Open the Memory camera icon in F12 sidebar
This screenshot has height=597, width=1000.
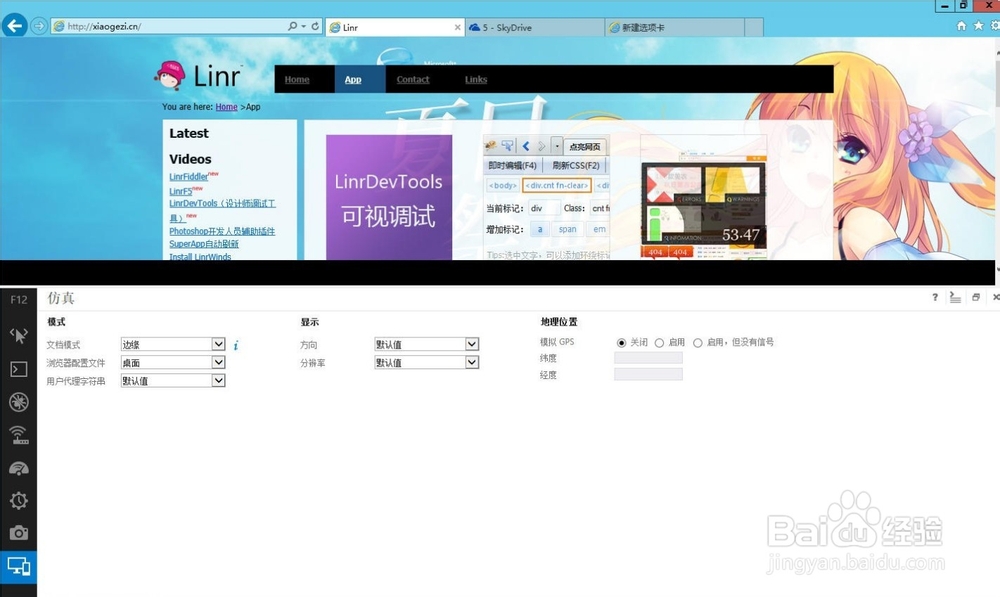pyautogui.click(x=18, y=533)
